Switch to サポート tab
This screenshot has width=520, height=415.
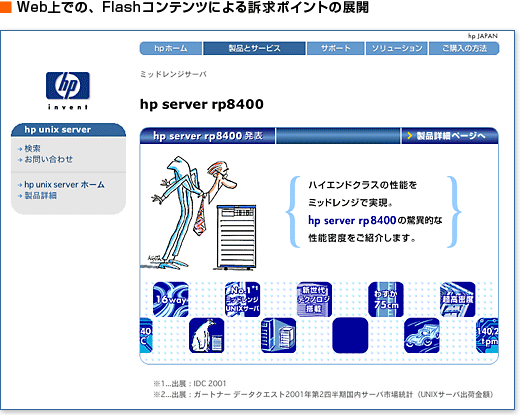pos(335,48)
